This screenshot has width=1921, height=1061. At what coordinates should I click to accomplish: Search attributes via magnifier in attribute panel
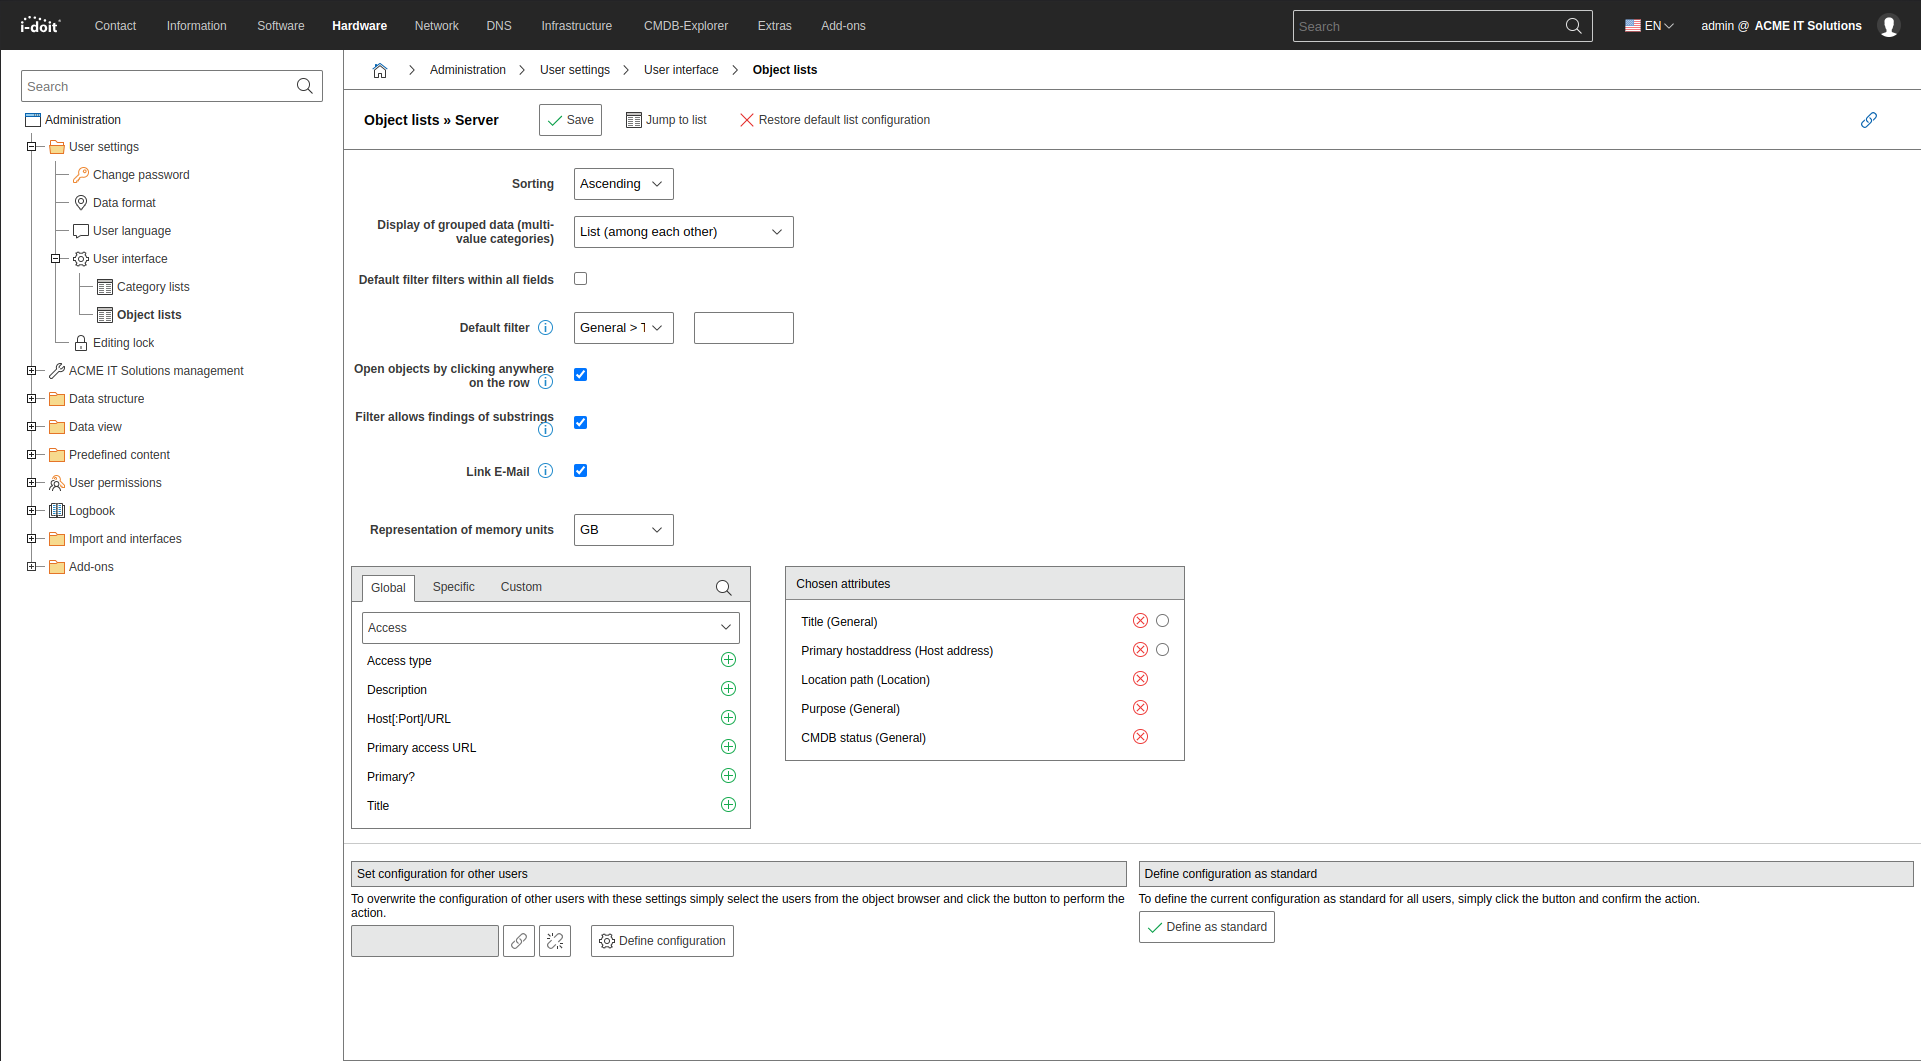(x=723, y=588)
